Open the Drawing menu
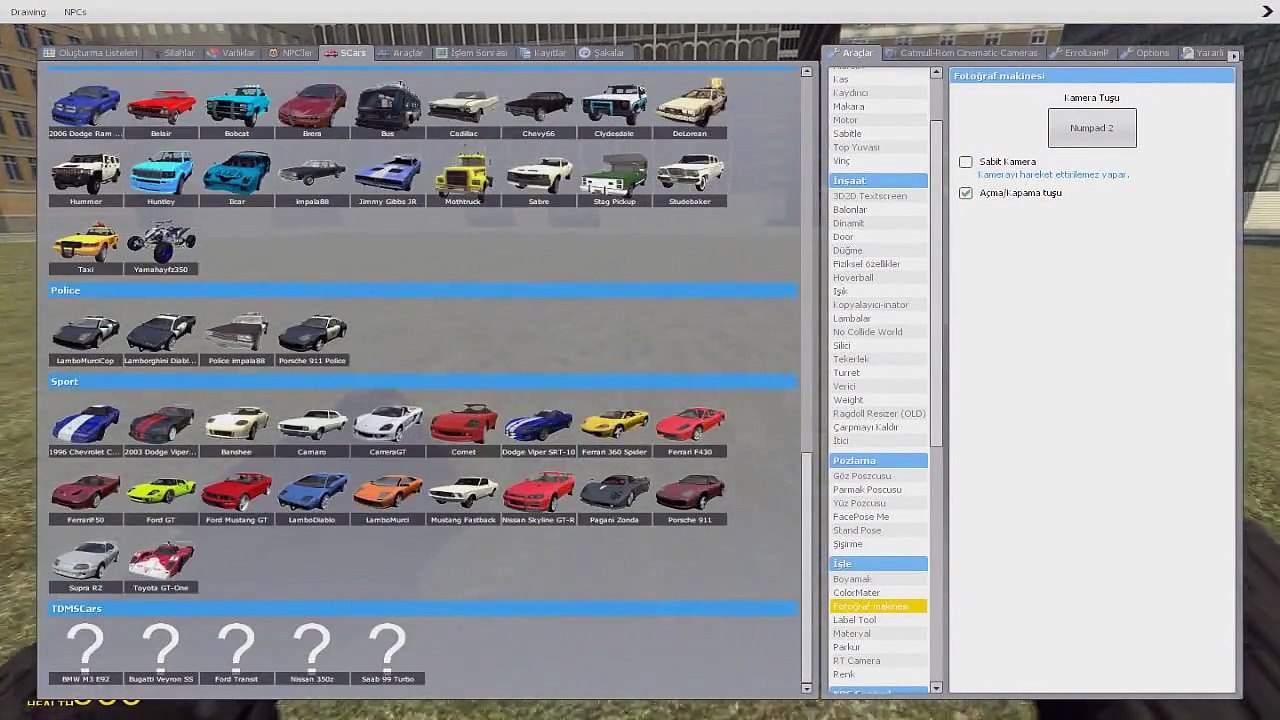 [28, 12]
